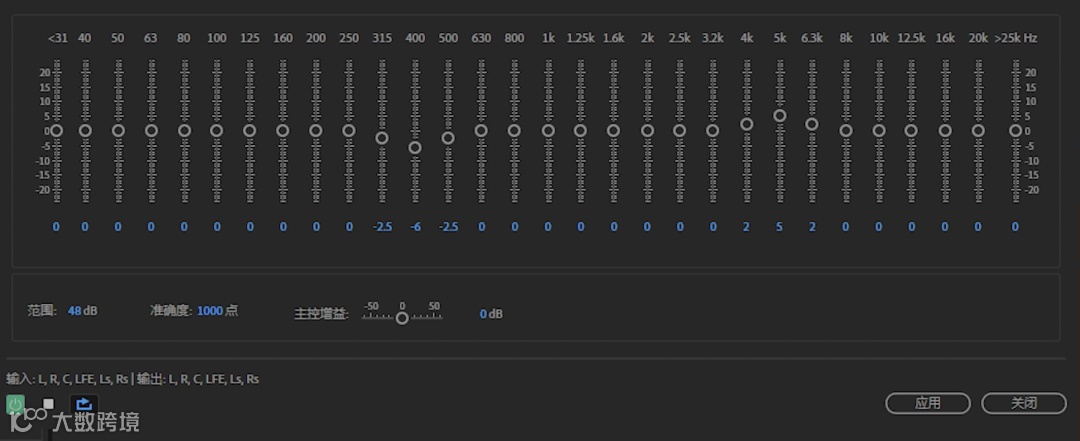Click the 0 gain value under 2k band
The height and width of the screenshot is (441, 1080).
[x=647, y=227]
